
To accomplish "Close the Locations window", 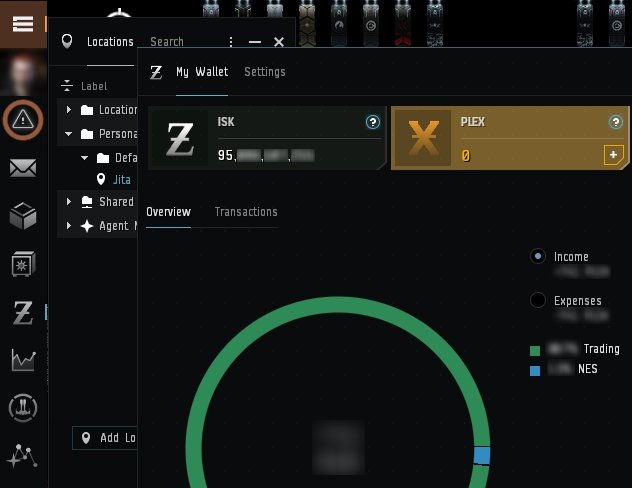I will coord(279,42).
